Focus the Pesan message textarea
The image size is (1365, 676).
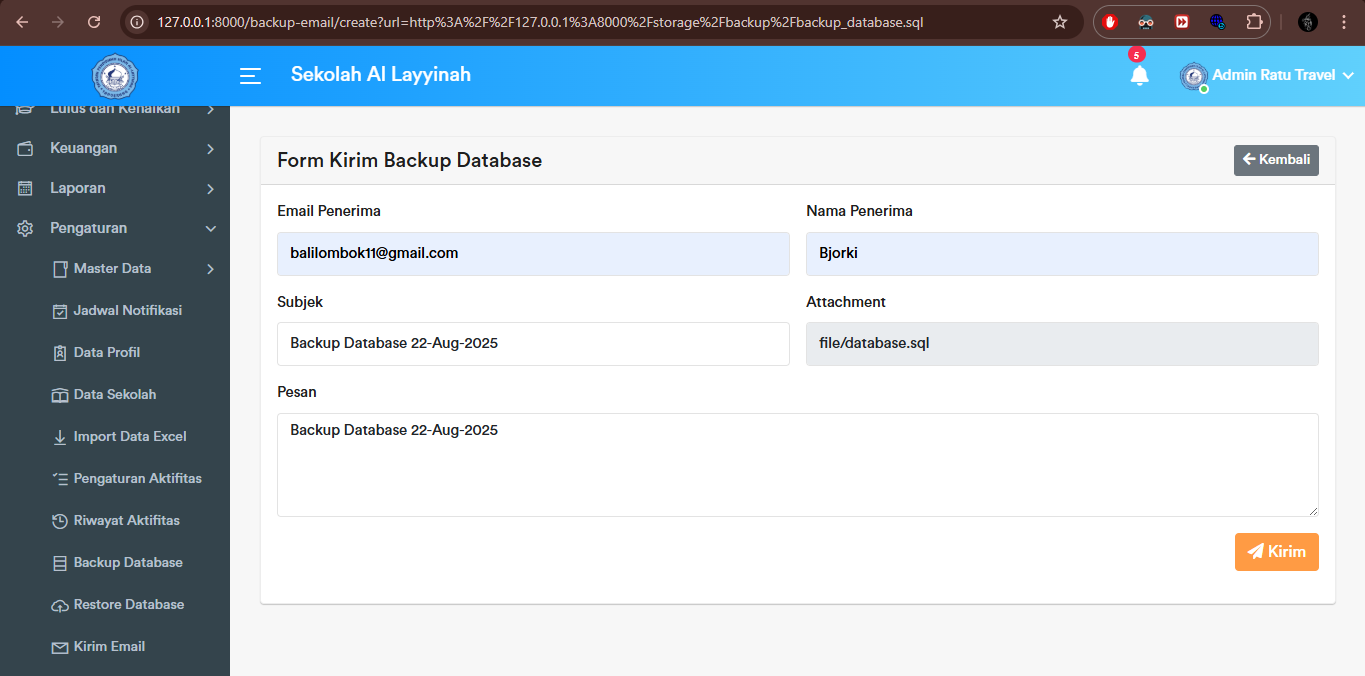(x=797, y=465)
